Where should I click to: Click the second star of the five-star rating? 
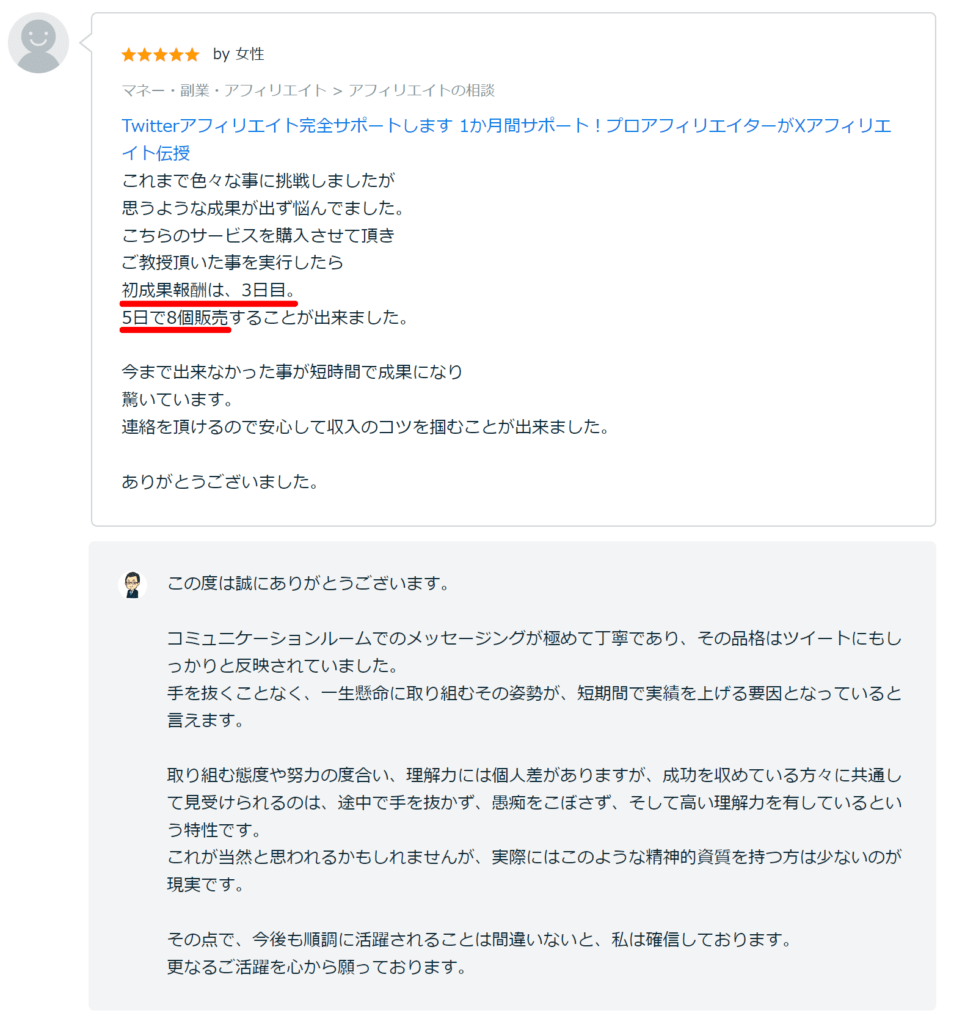tap(143, 55)
